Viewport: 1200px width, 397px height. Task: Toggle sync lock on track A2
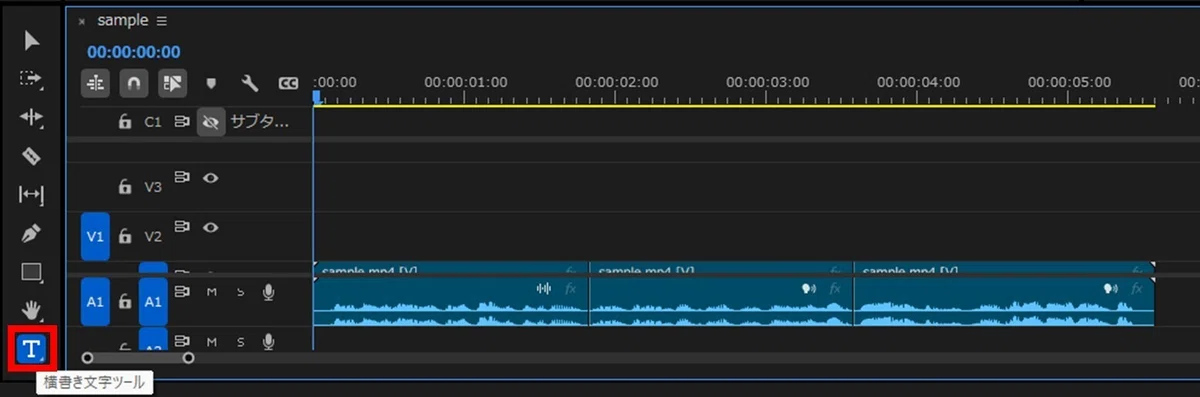click(x=182, y=342)
